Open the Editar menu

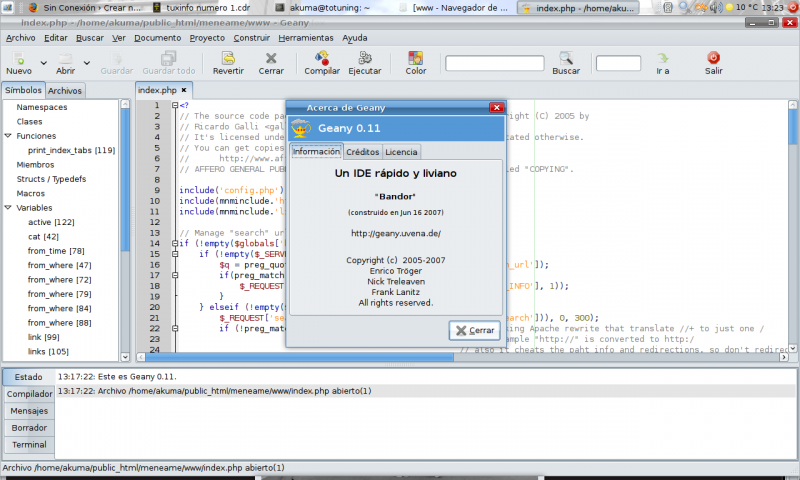pyautogui.click(x=56, y=38)
